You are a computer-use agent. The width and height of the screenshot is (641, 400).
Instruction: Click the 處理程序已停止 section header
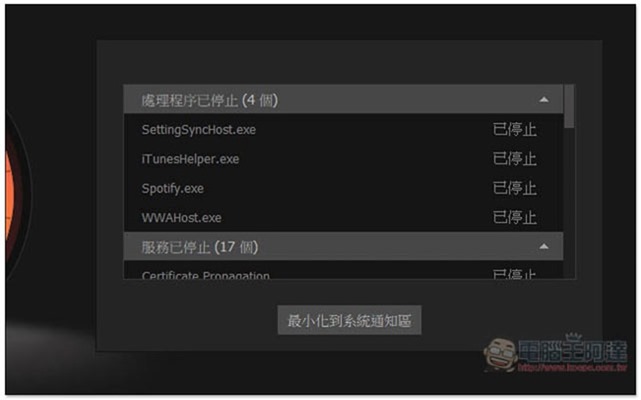(x=343, y=99)
